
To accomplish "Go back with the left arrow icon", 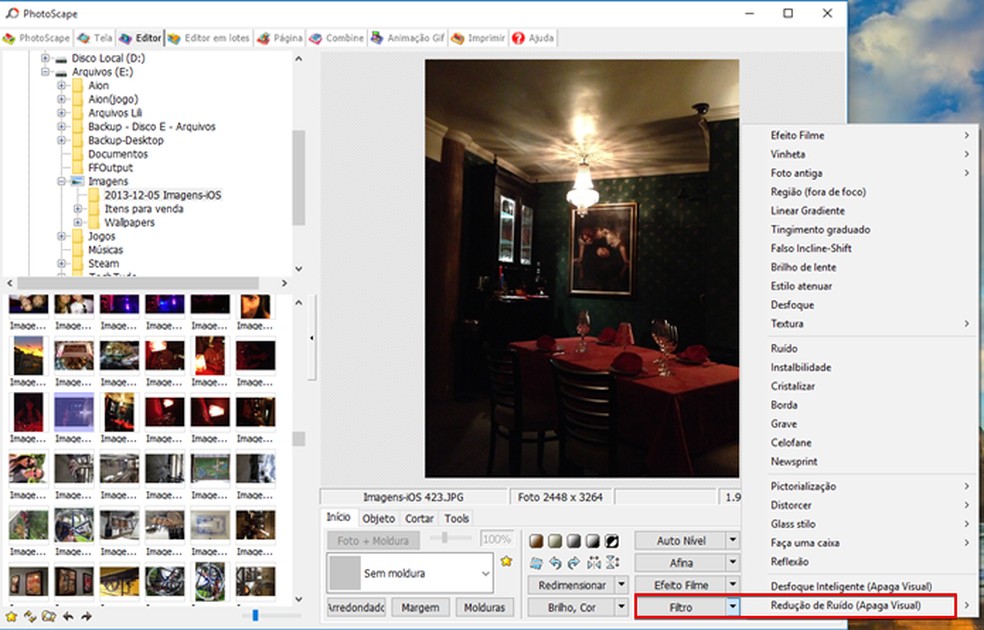I will pyautogui.click(x=68, y=616).
